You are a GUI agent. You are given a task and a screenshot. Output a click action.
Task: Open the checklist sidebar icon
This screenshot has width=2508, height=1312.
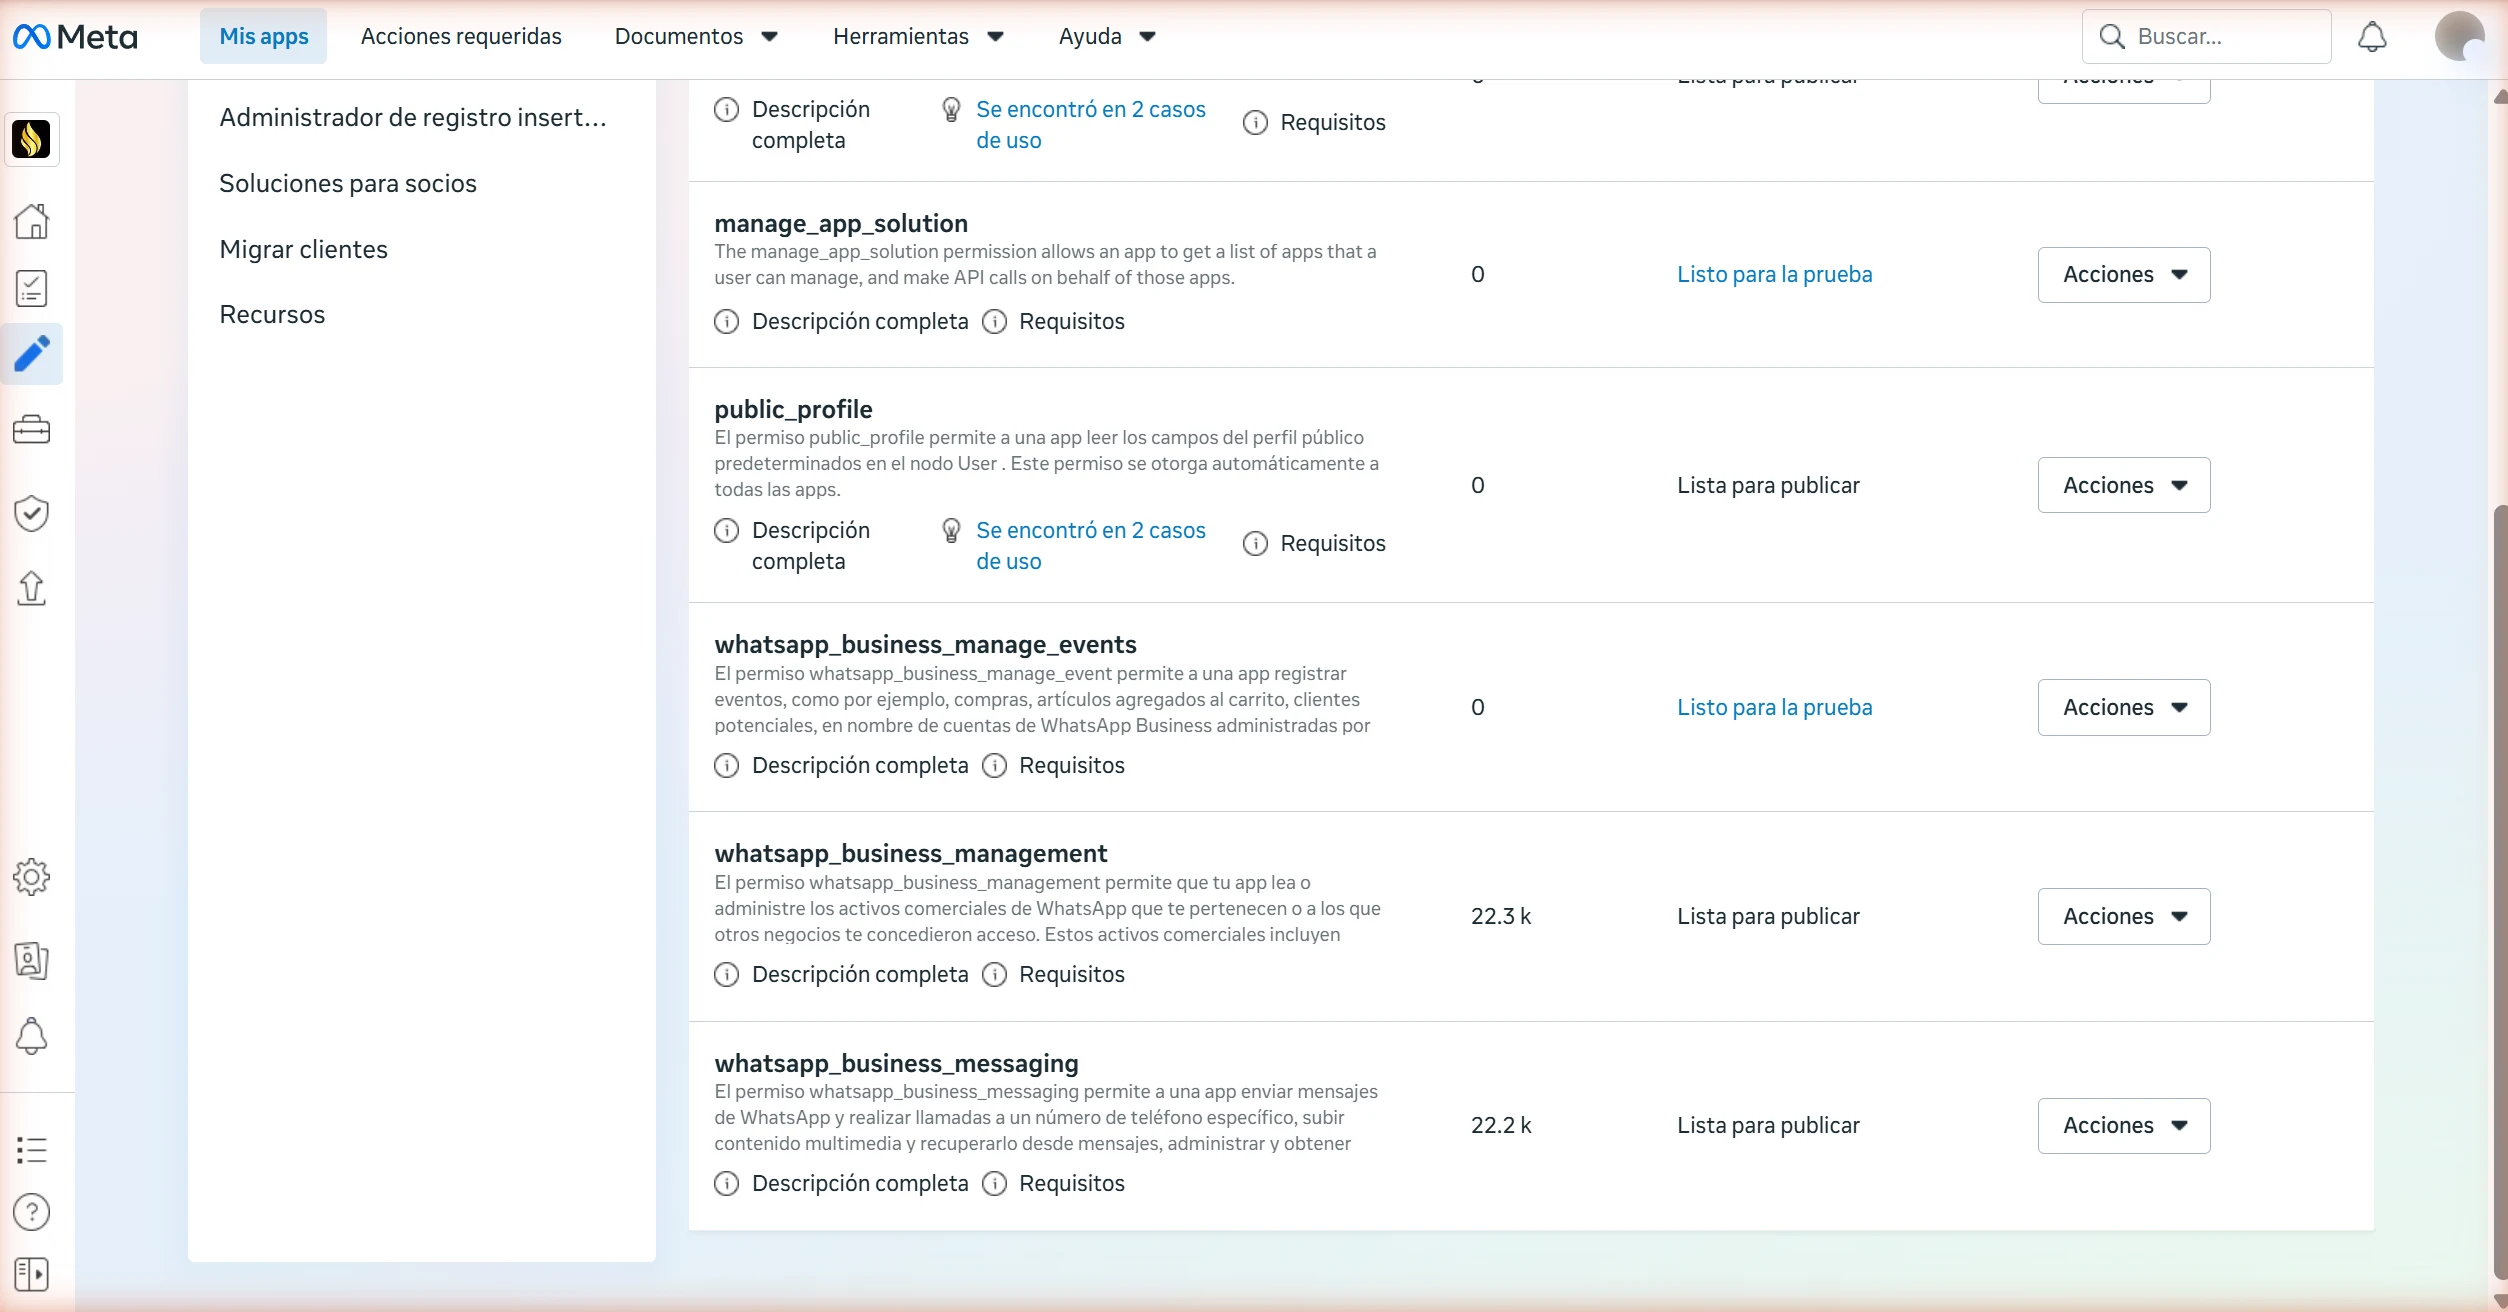(x=32, y=288)
